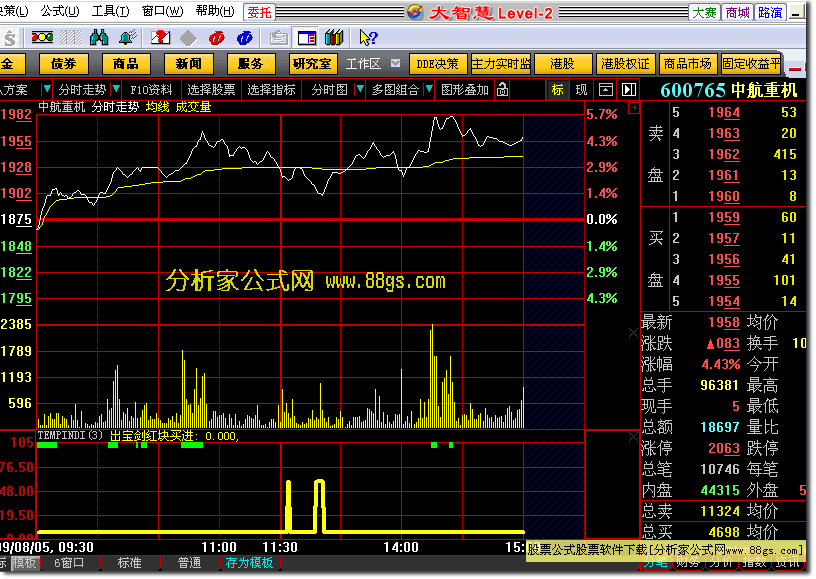This screenshot has height=579, width=816.
Task: Open dropdown arrow next to 多图组合
Action: 429,89
